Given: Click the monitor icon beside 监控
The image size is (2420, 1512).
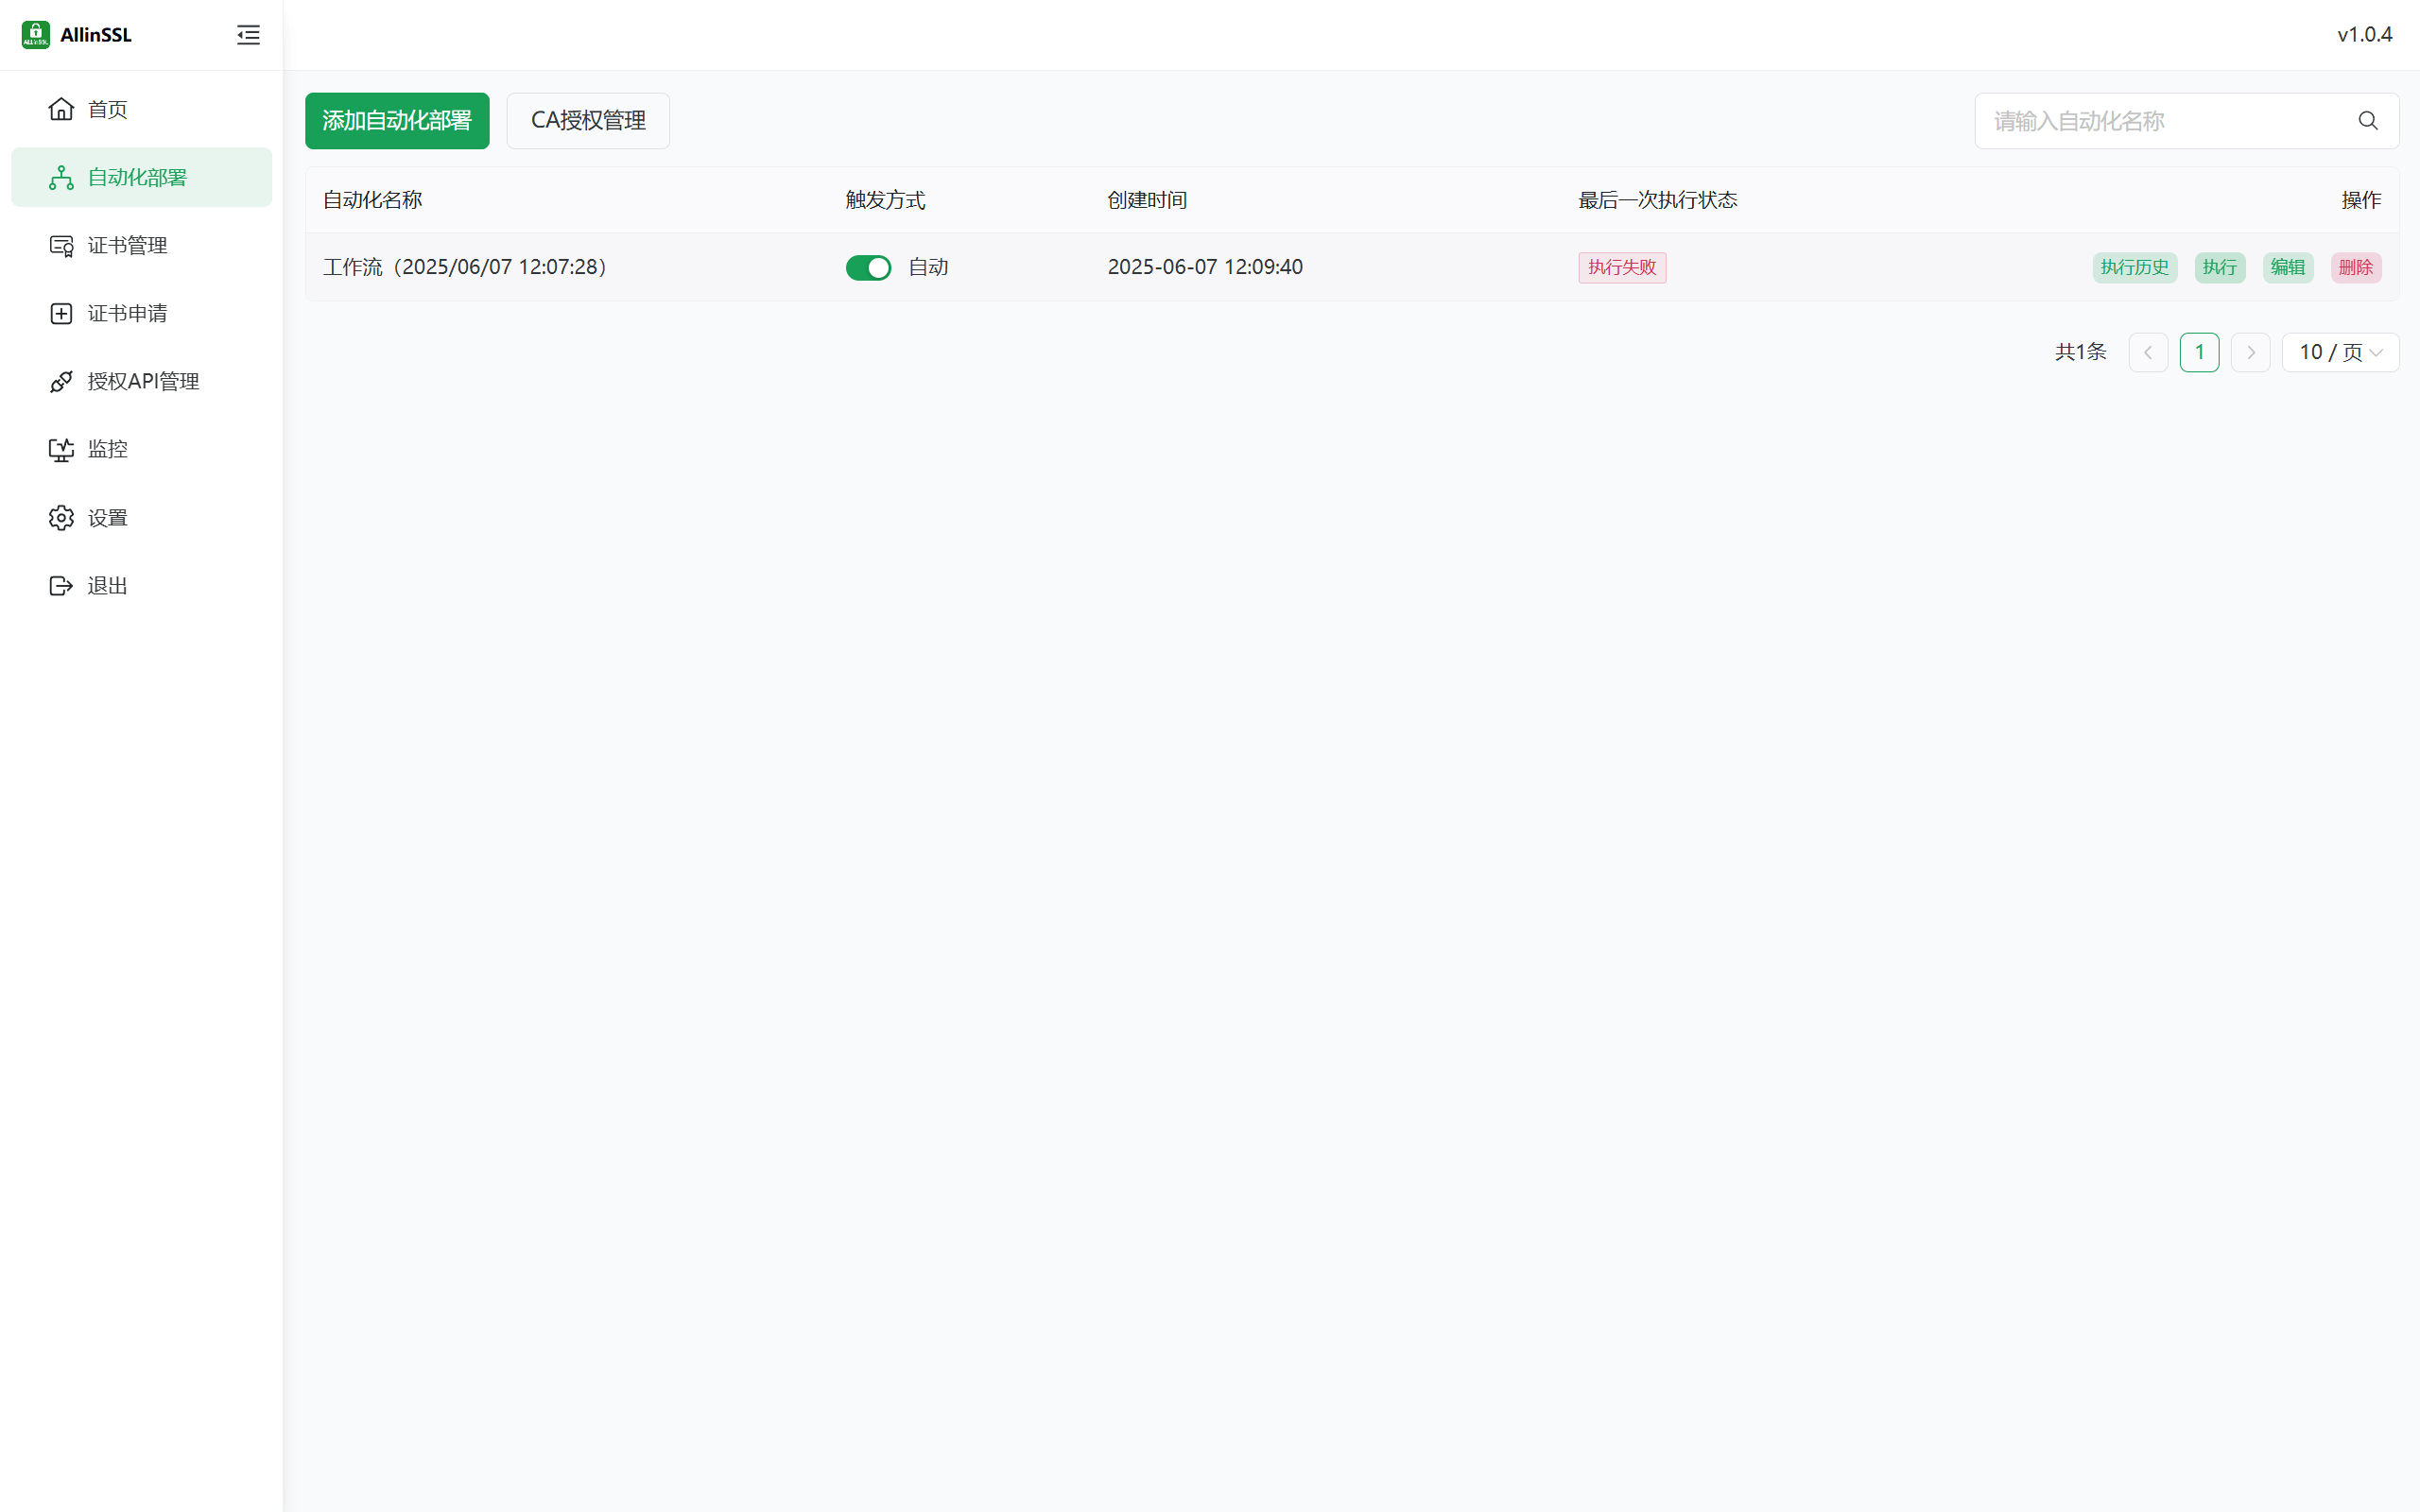Looking at the screenshot, I should (61, 449).
